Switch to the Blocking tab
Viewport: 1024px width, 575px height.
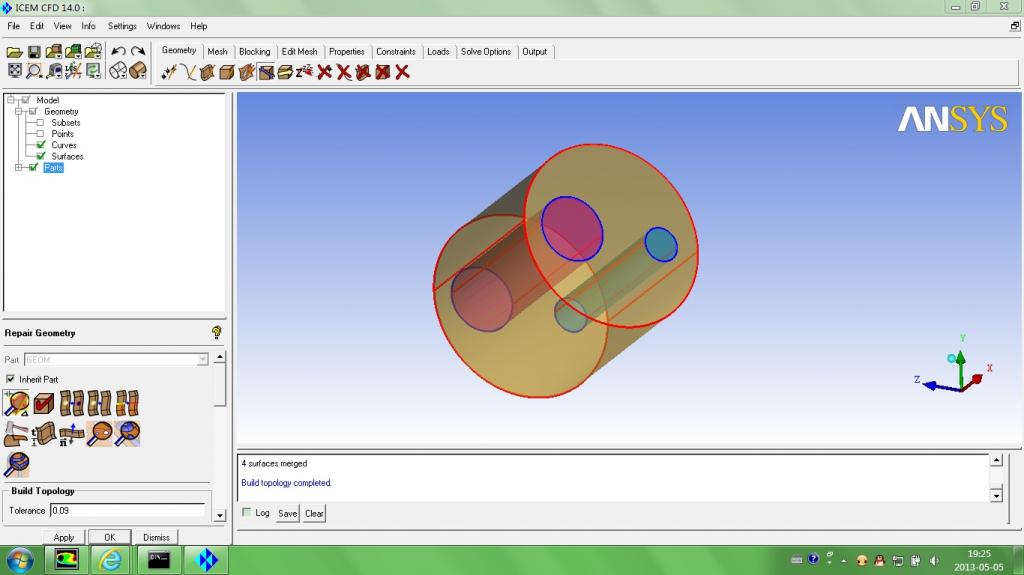click(254, 52)
